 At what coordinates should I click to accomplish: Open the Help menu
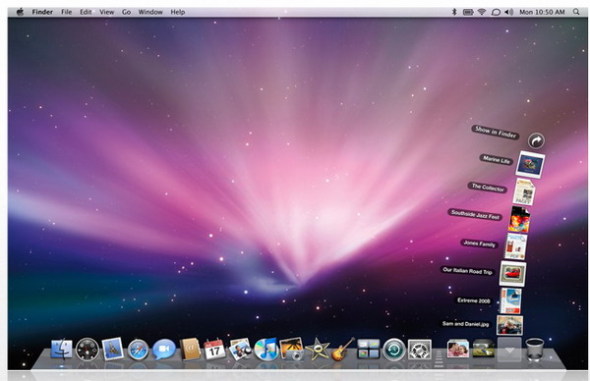178,12
